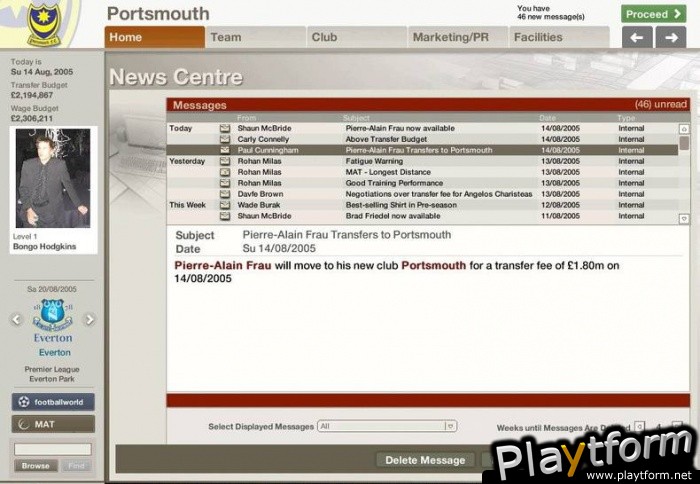
Task: Select message 'MAT - Longest Distance'
Action: tap(388, 172)
